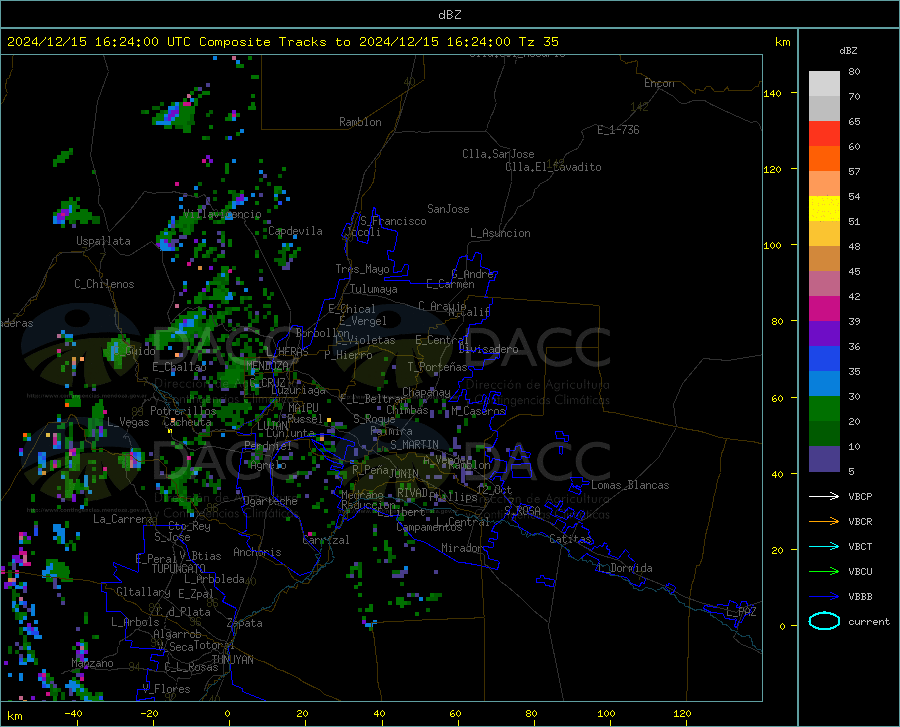Screen dimensions: 900x727
Task: Click the cyan 'current' ellipse symbol
Action: coord(824,621)
